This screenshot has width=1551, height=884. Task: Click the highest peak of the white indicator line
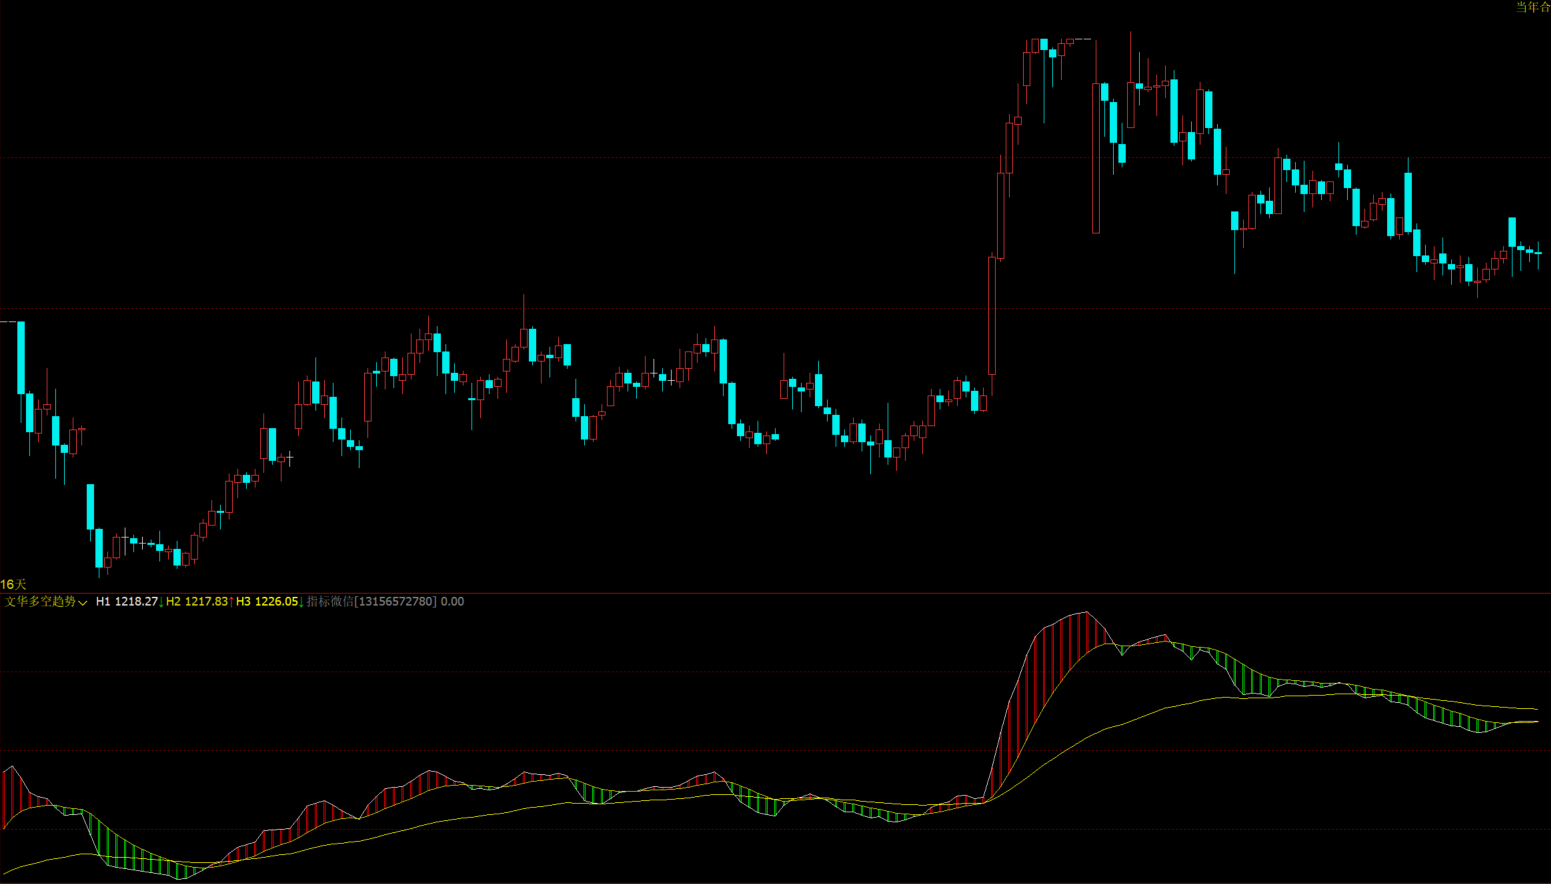pos(1086,613)
